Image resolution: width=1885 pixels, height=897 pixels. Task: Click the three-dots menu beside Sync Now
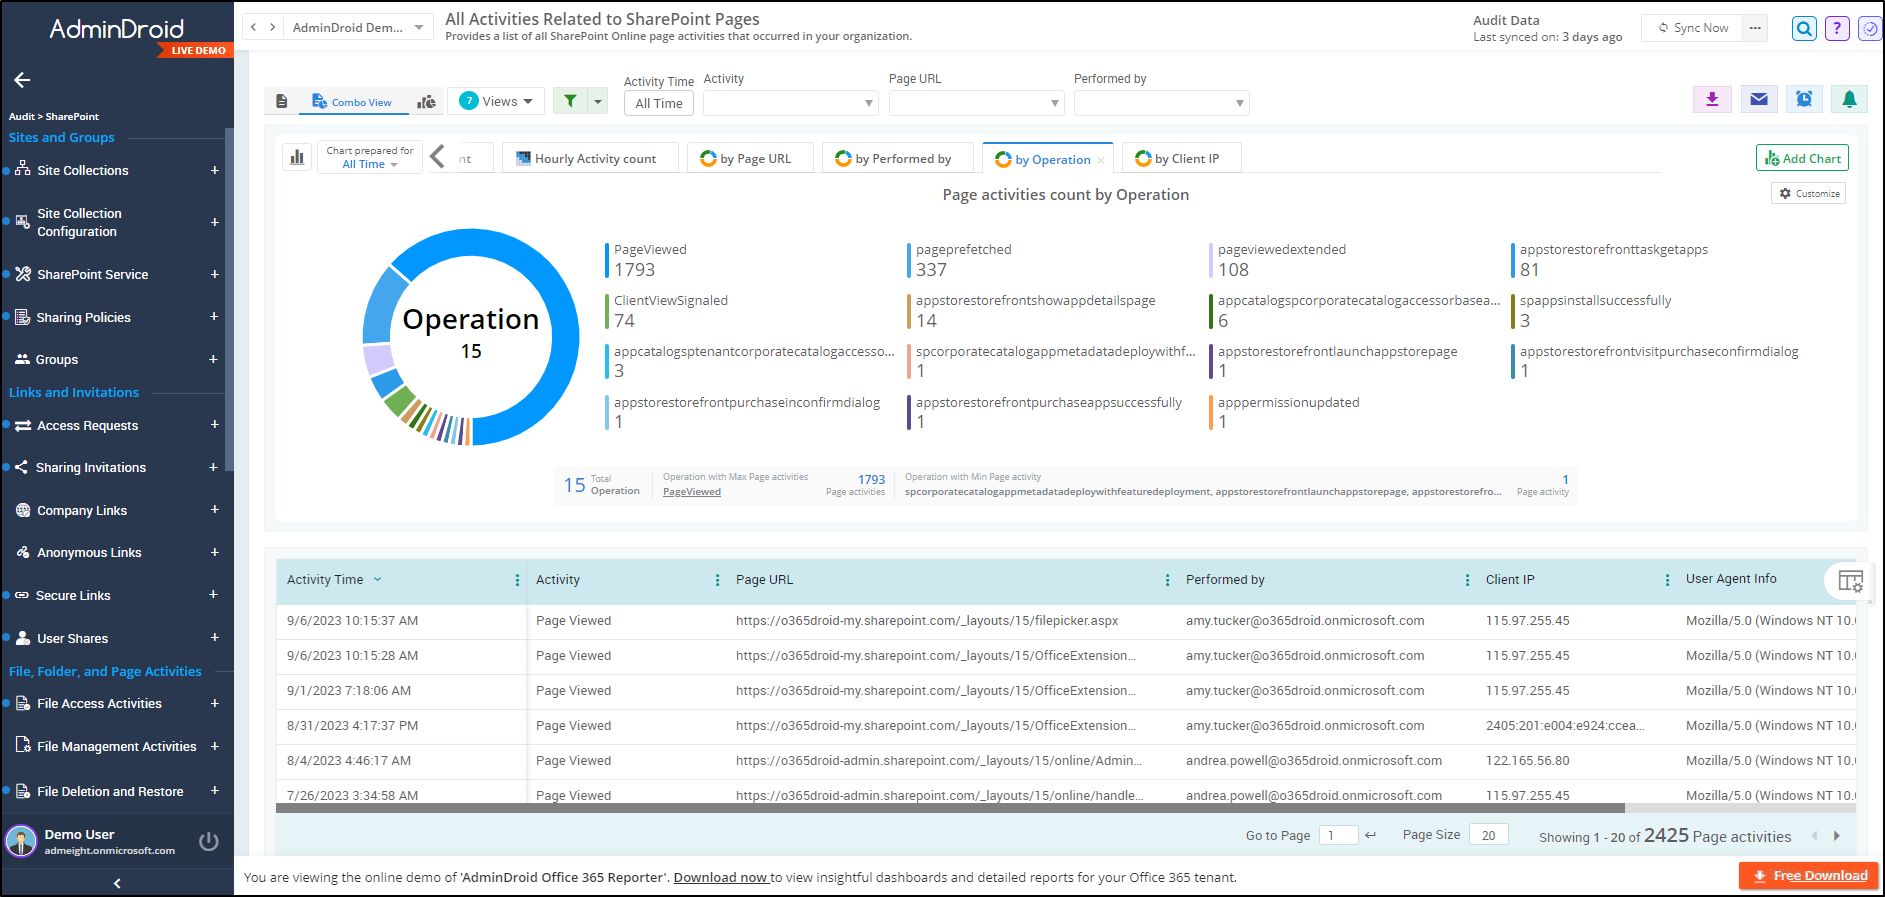(x=1755, y=28)
